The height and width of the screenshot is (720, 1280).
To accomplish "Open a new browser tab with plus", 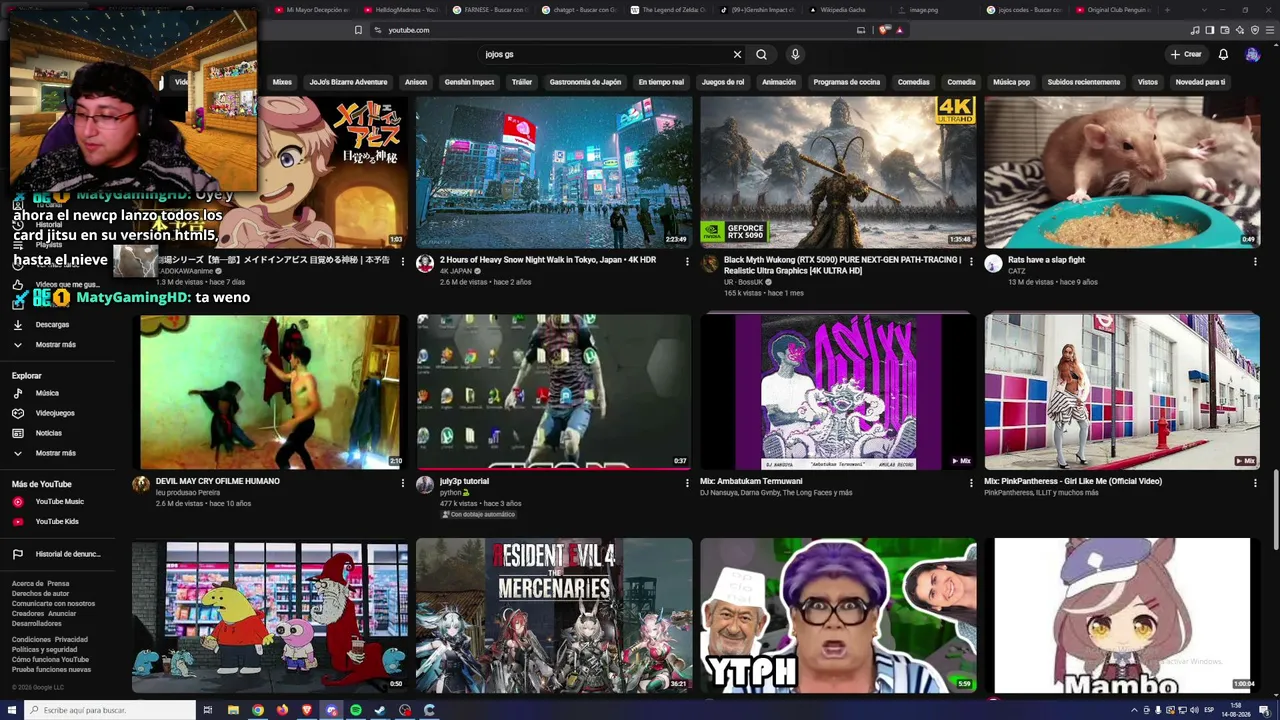I will pyautogui.click(x=1167, y=10).
